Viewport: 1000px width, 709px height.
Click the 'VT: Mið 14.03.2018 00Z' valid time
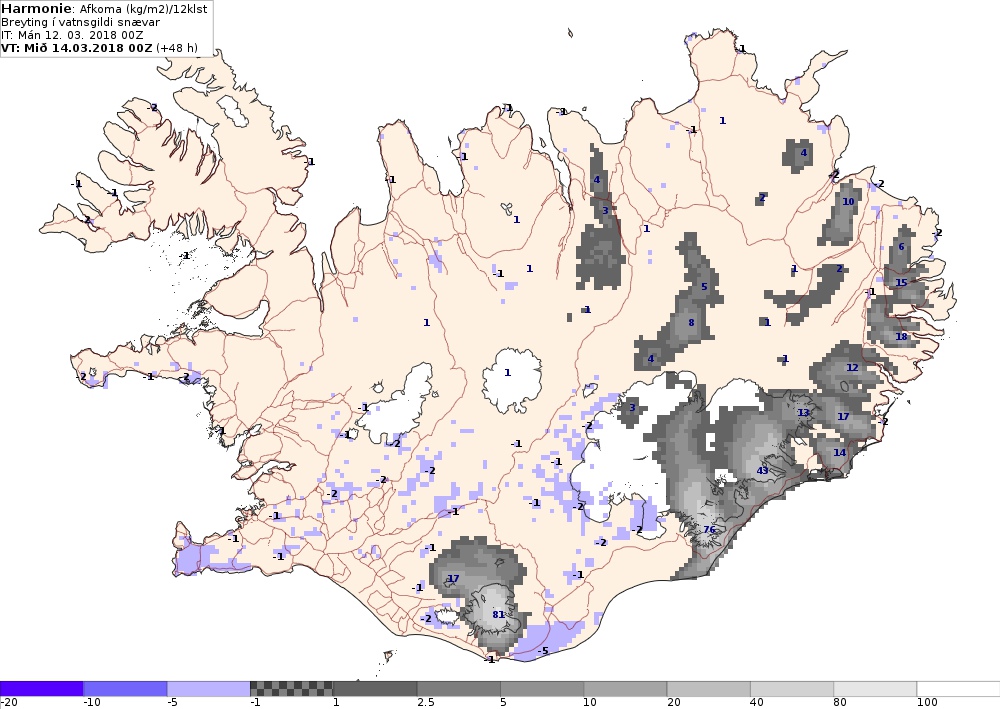pyautogui.click(x=77, y=48)
